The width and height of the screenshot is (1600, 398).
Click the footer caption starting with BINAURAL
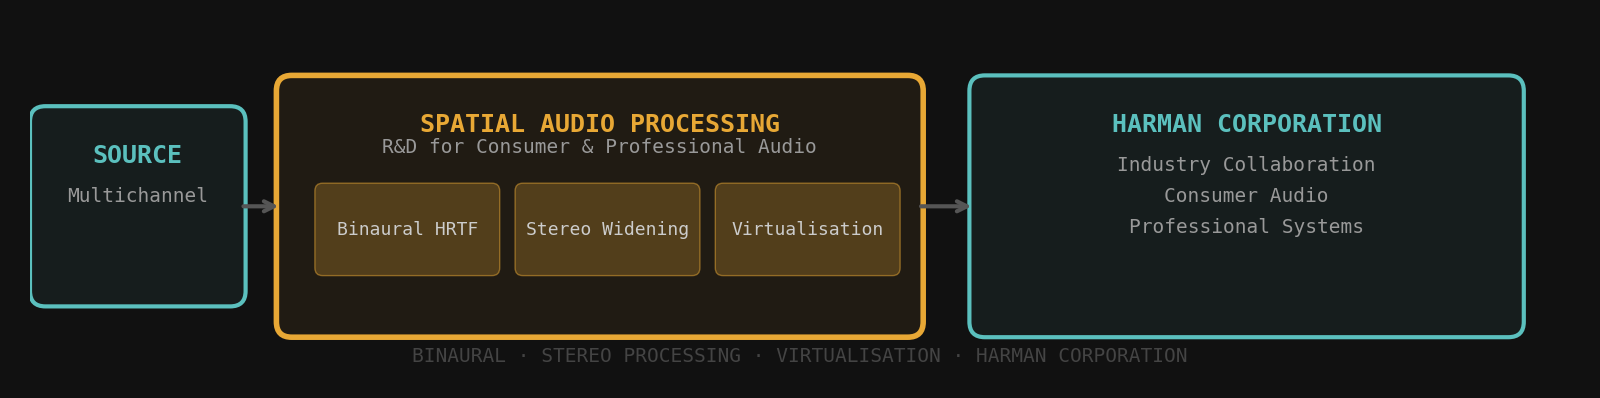pyautogui.click(x=799, y=356)
